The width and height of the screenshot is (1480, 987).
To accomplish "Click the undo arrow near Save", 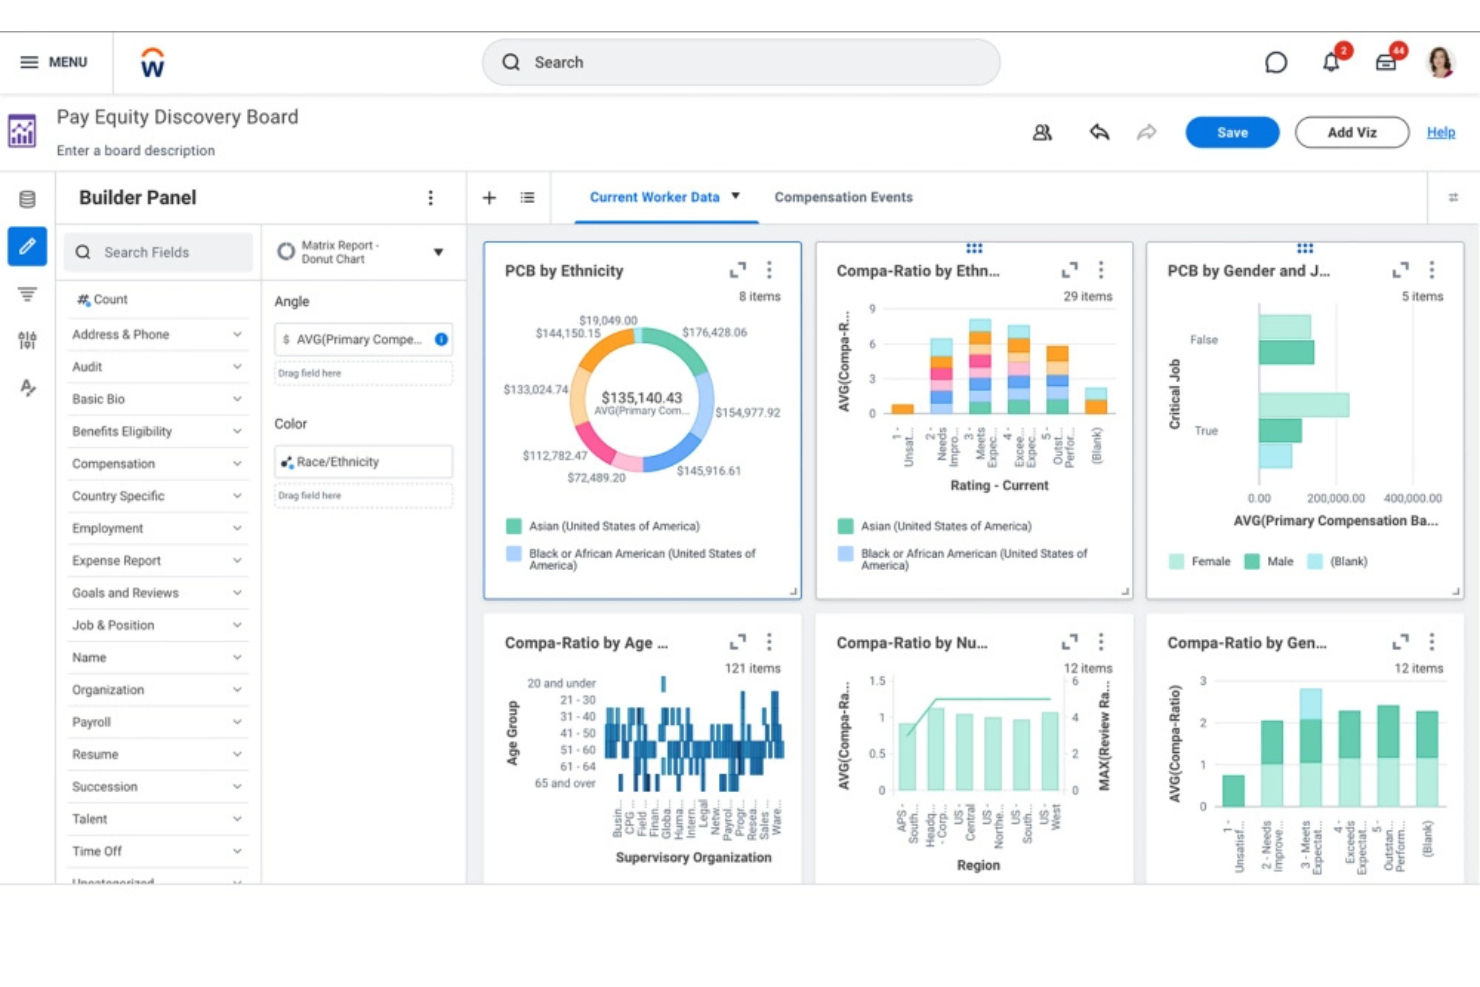I will [x=1099, y=131].
